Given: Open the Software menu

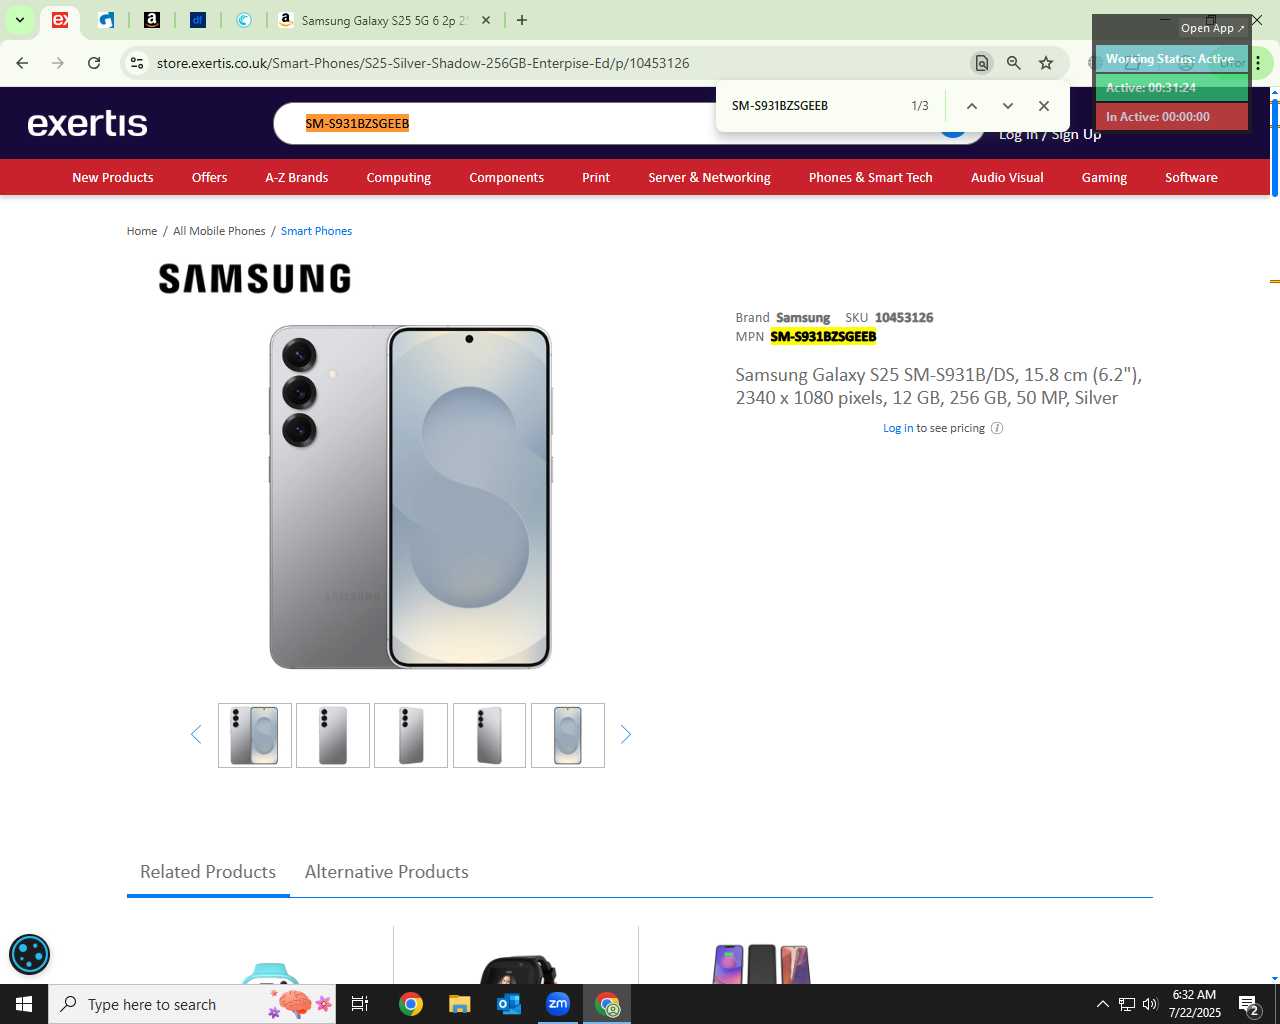Looking at the screenshot, I should (x=1191, y=177).
